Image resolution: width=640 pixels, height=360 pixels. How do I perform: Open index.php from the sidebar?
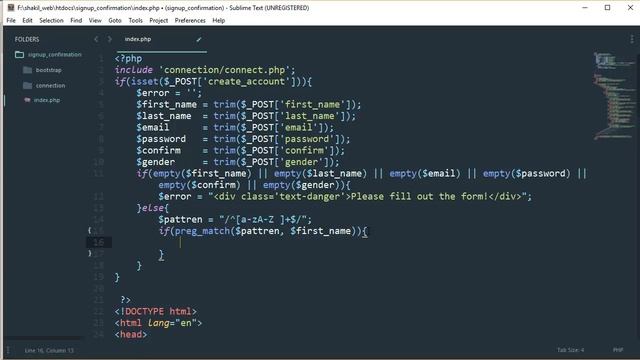click(47, 100)
